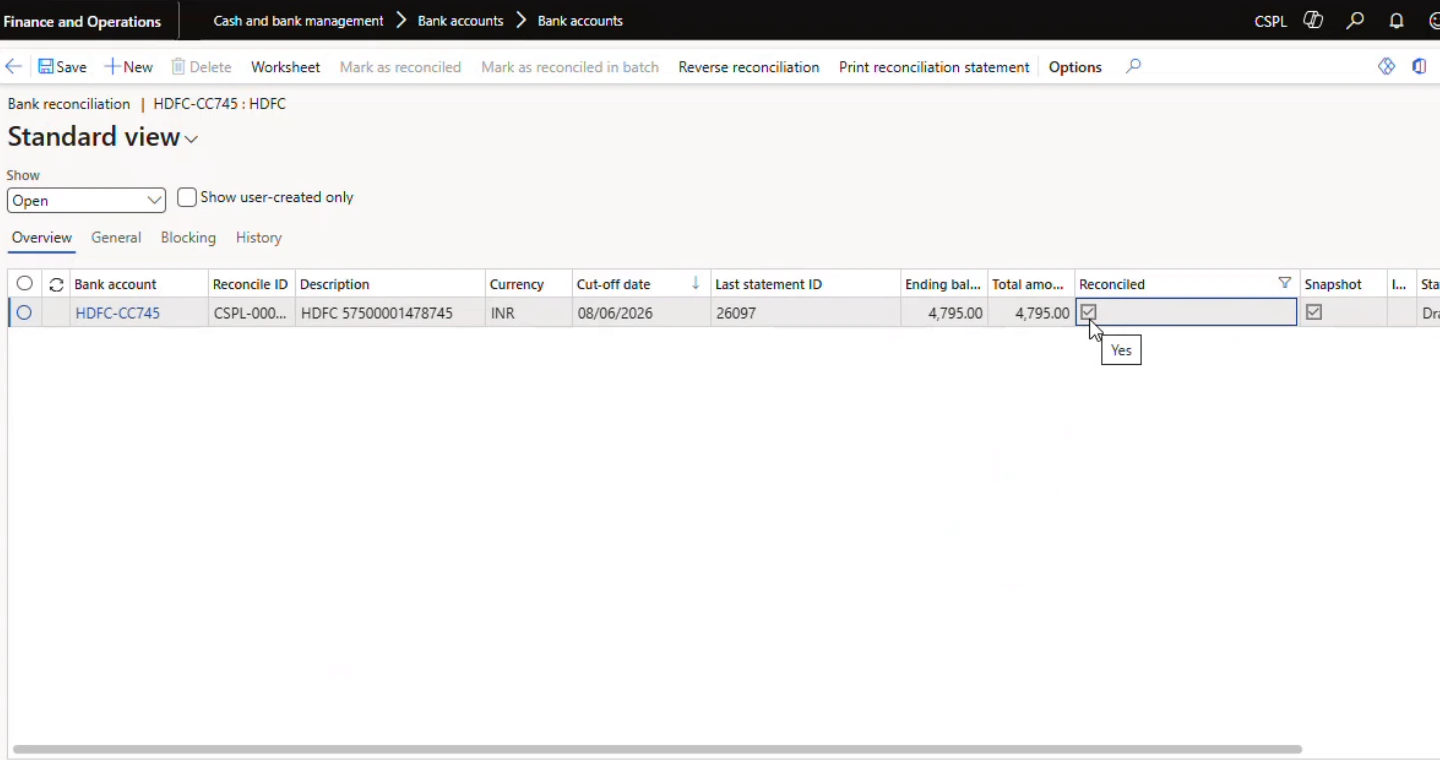This screenshot has height=760, width=1440.
Task: Switch to the History tab
Action: click(x=259, y=238)
